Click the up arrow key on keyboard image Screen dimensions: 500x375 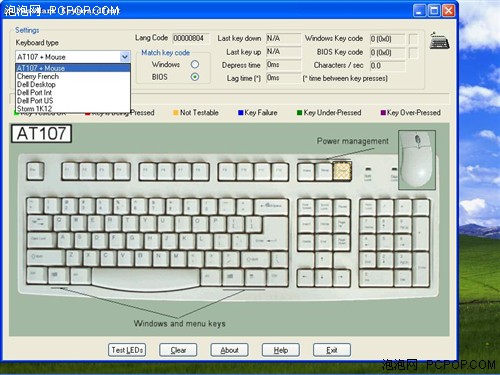(323, 259)
